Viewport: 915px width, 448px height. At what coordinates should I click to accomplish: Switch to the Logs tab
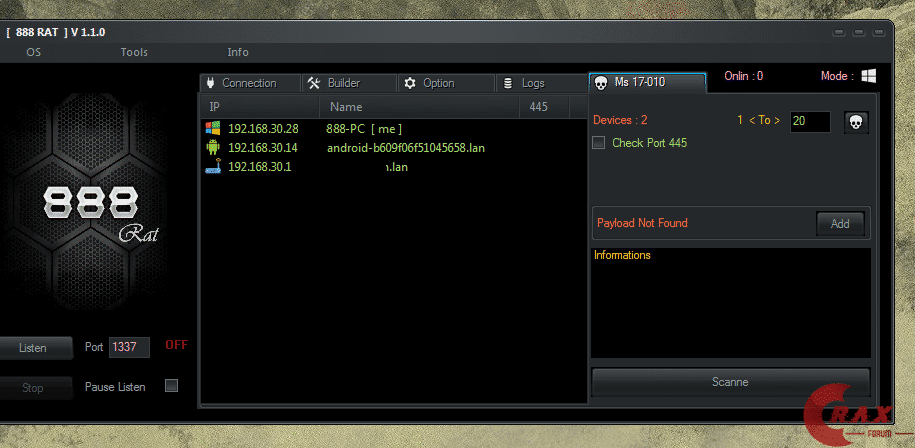pos(542,83)
